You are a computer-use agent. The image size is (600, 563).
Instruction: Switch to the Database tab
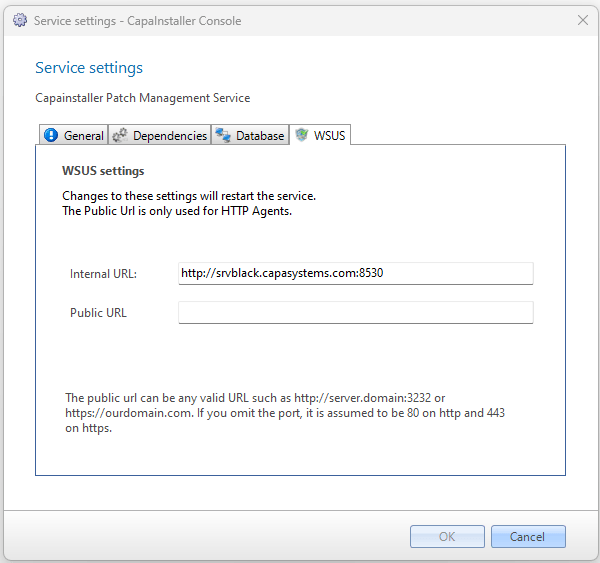250,135
